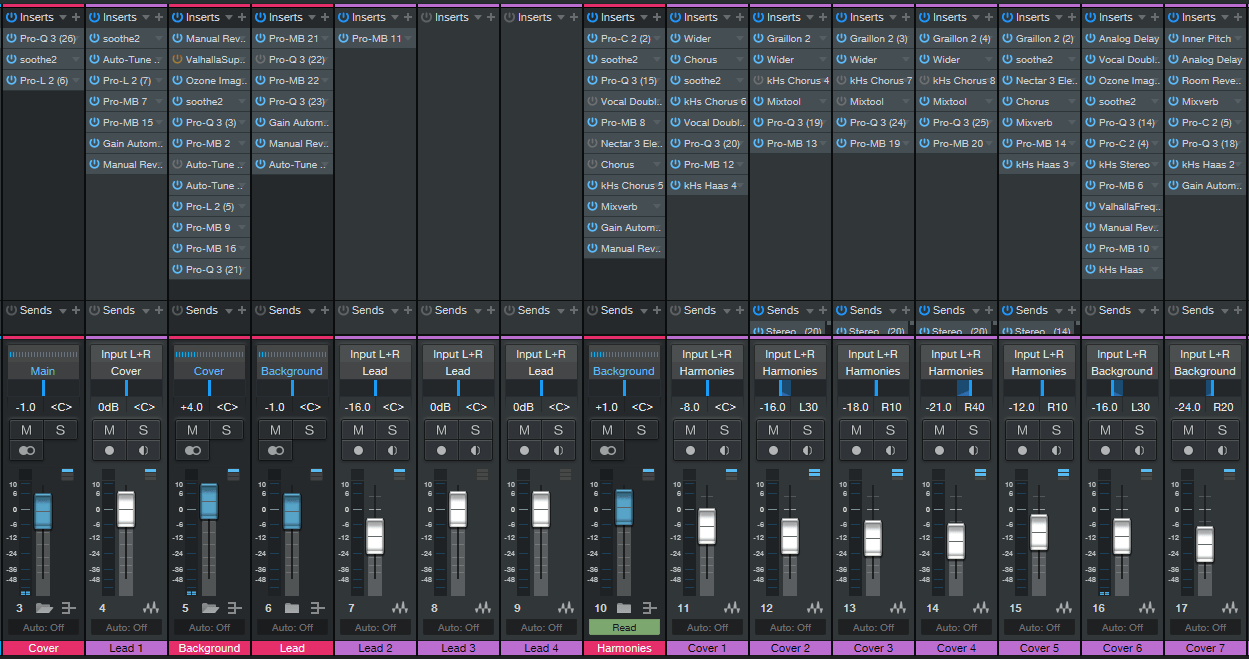Open the ValhallaFreq insert on Cover 6
The image size is (1249, 659).
[x=1122, y=206]
